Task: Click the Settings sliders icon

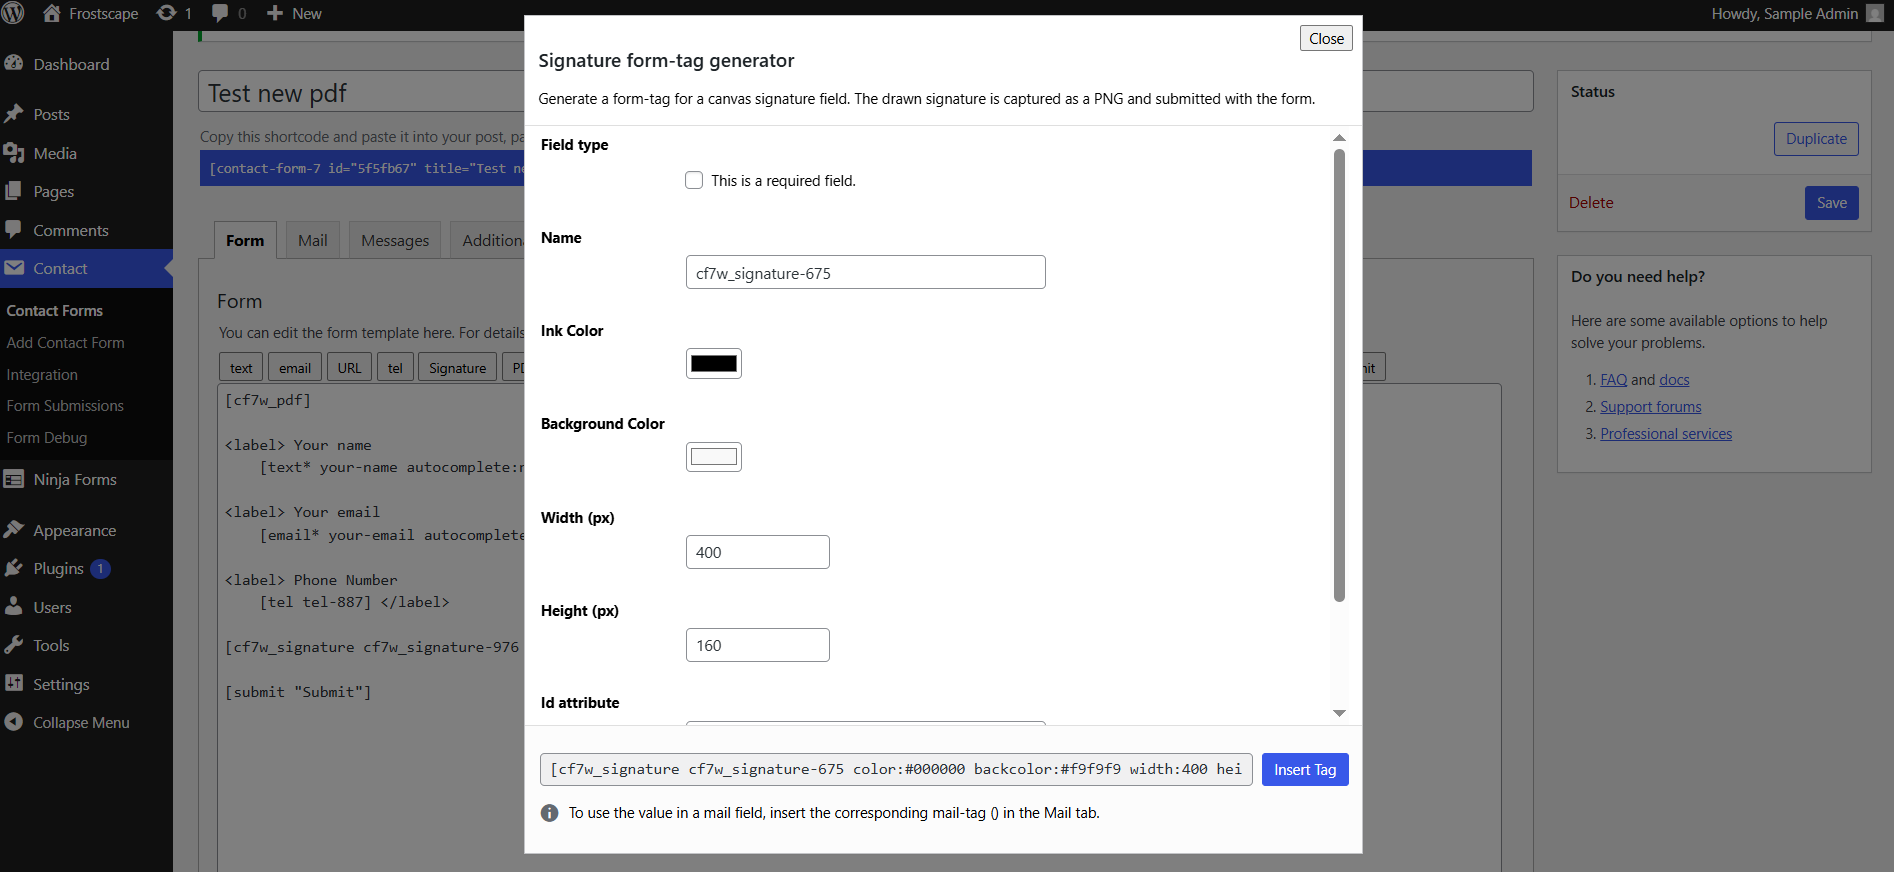Action: coord(14,683)
